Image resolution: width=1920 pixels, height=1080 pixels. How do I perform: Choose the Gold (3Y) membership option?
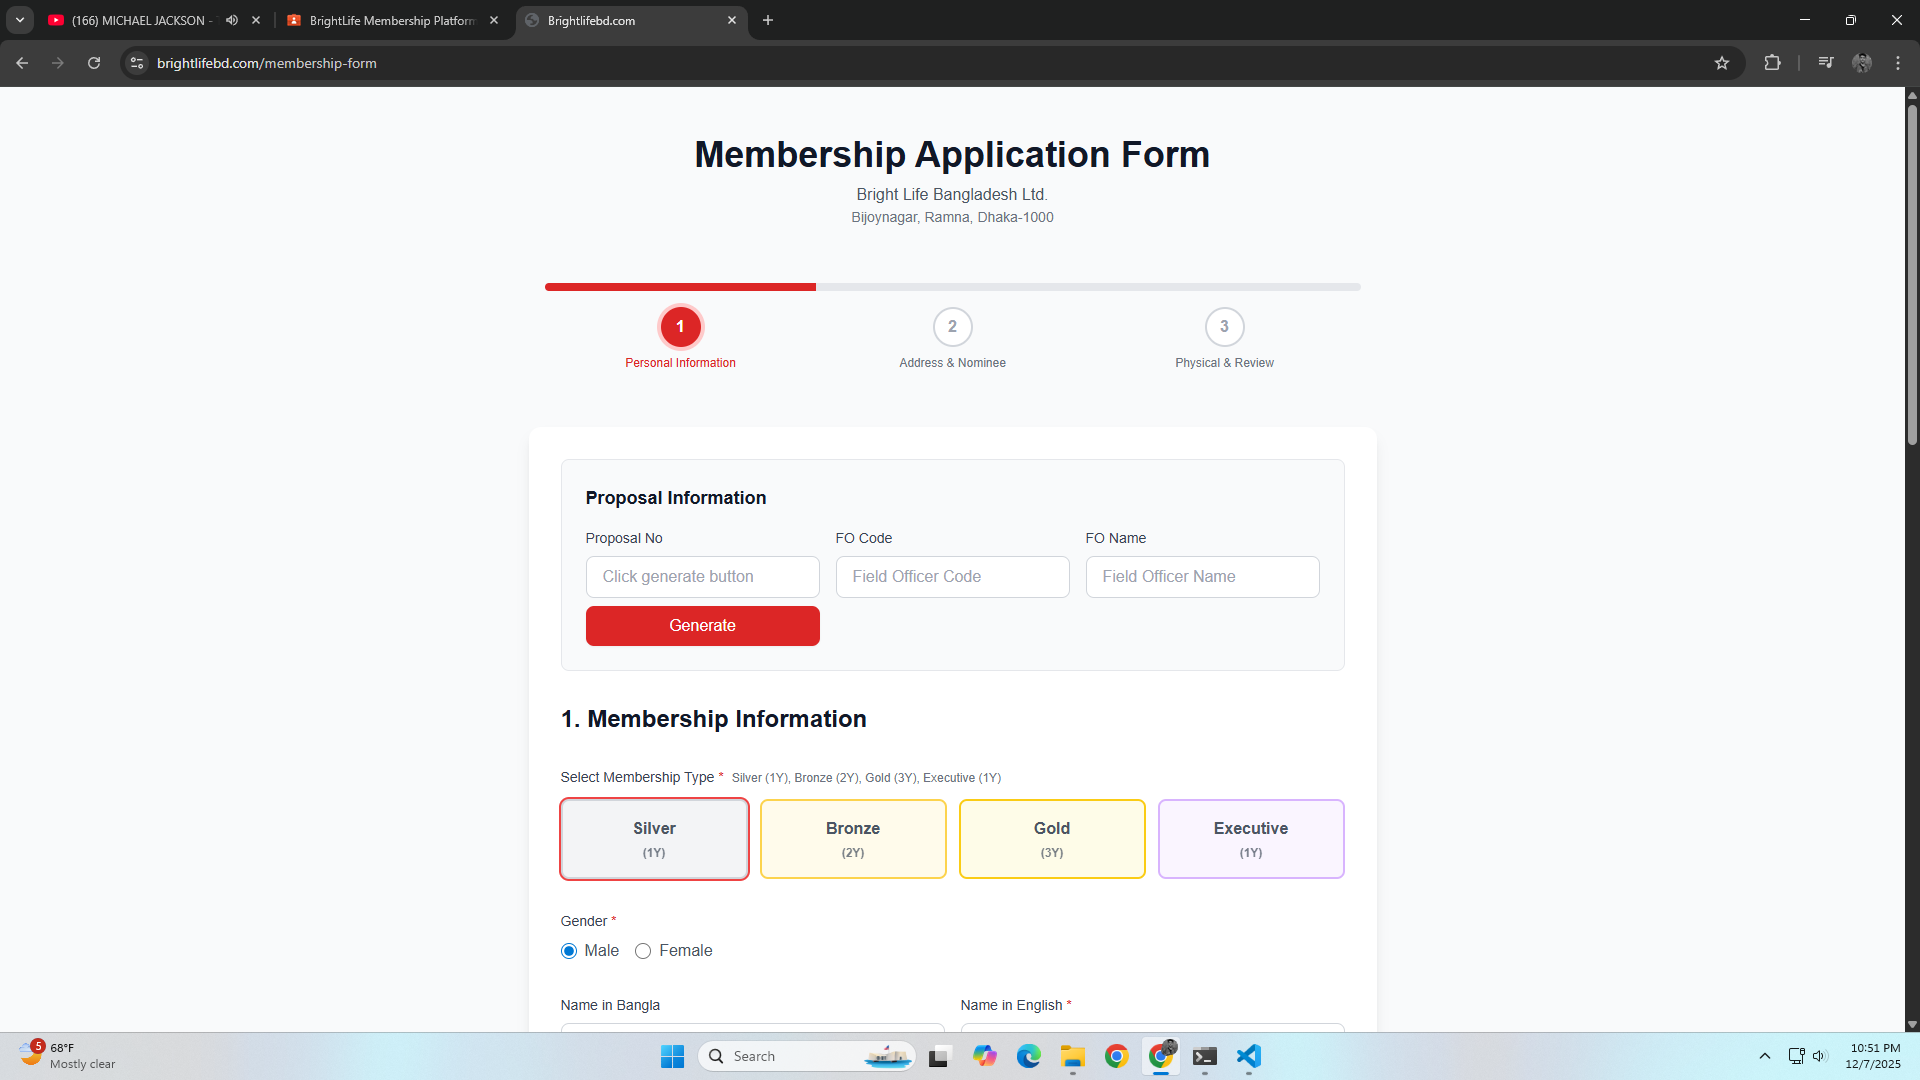coord(1051,839)
